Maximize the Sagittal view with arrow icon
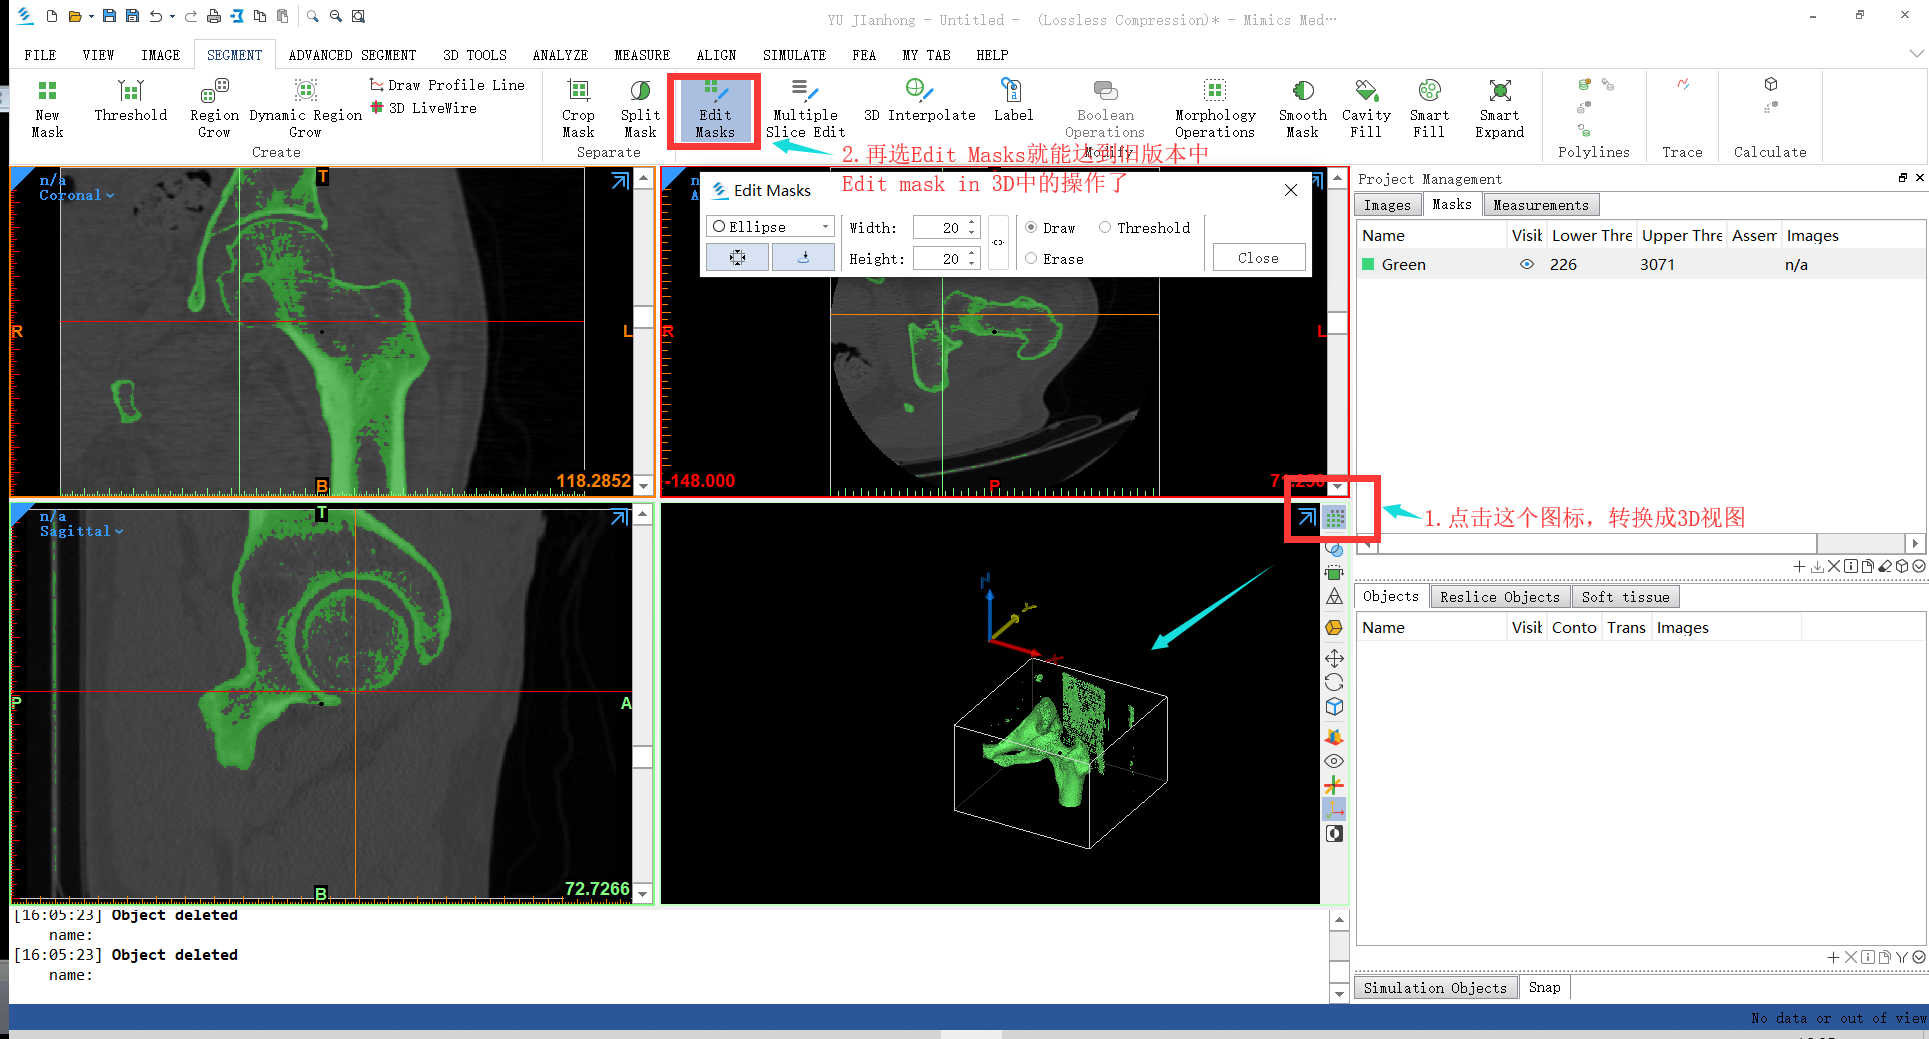The height and width of the screenshot is (1039, 1929). pos(620,517)
